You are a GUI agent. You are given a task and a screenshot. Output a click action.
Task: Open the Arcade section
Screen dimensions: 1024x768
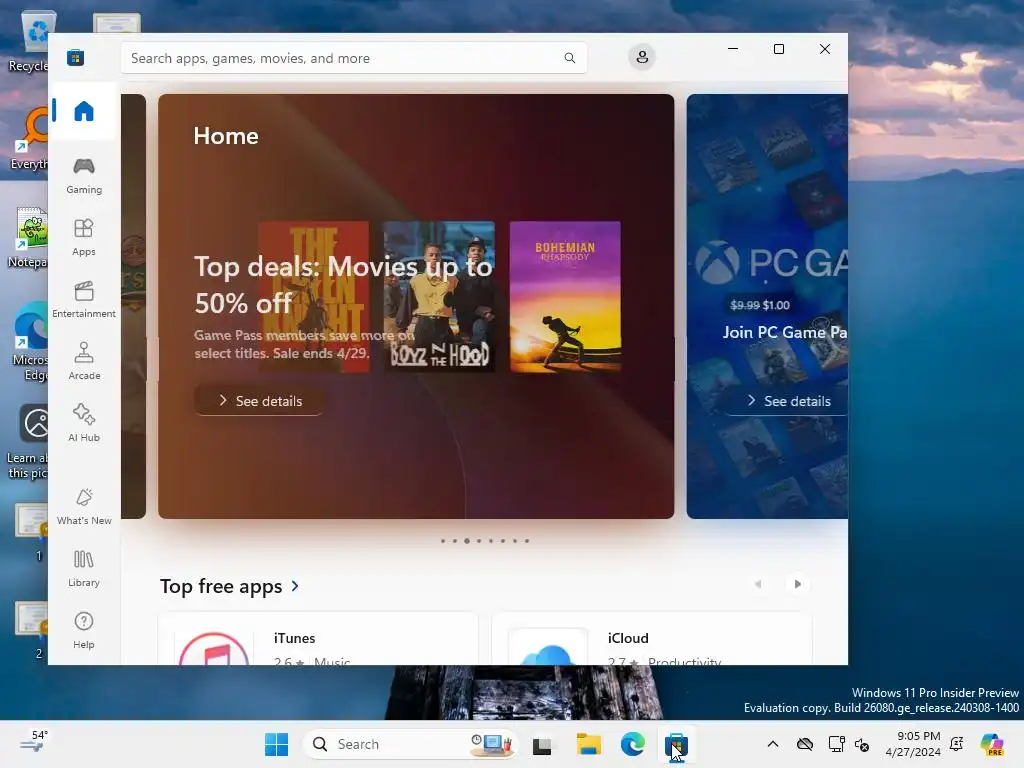tap(84, 362)
